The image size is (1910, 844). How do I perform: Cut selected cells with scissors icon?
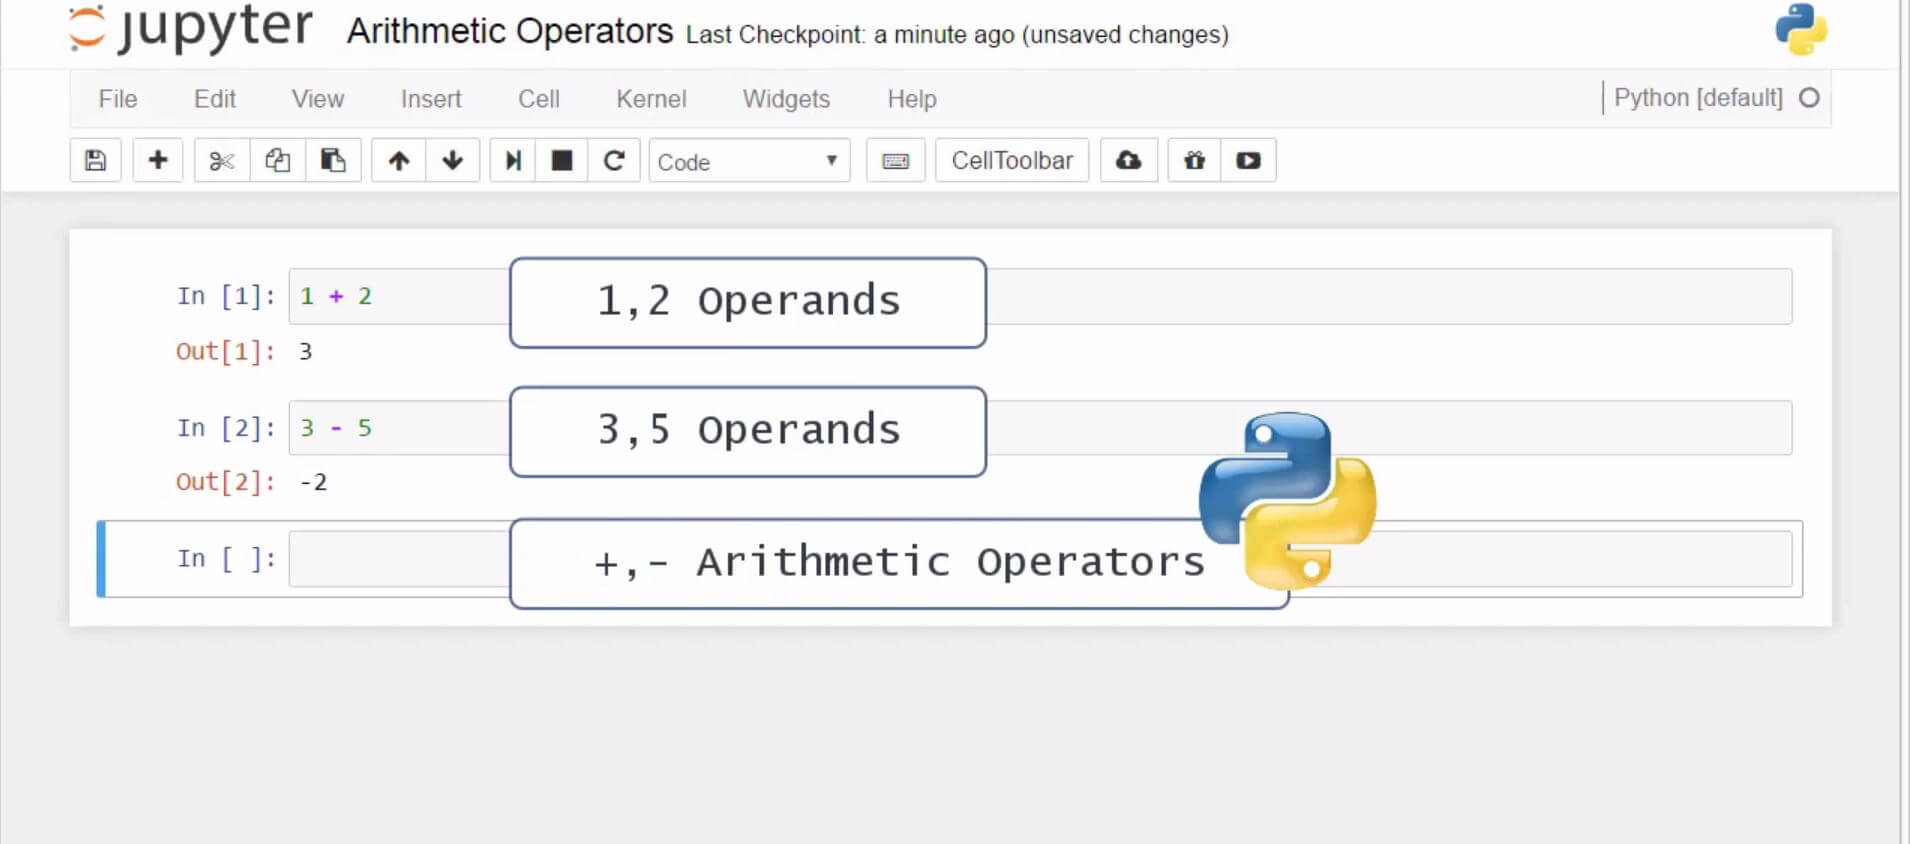click(221, 160)
